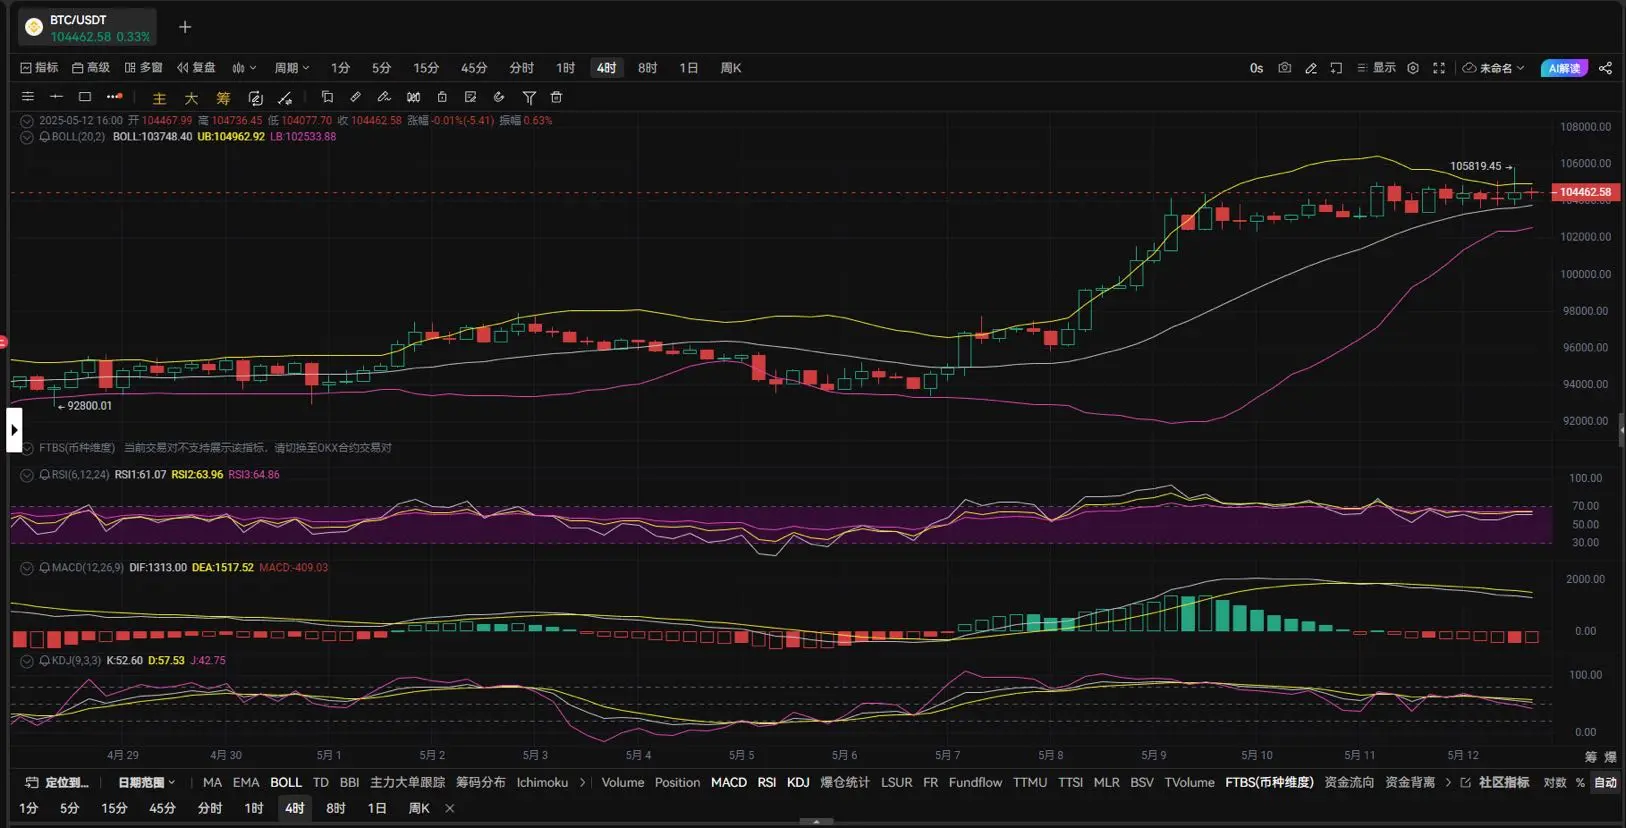Viewport: 1626px width, 828px height.
Task: Expand the left side panel arrow
Action: [x=14, y=430]
